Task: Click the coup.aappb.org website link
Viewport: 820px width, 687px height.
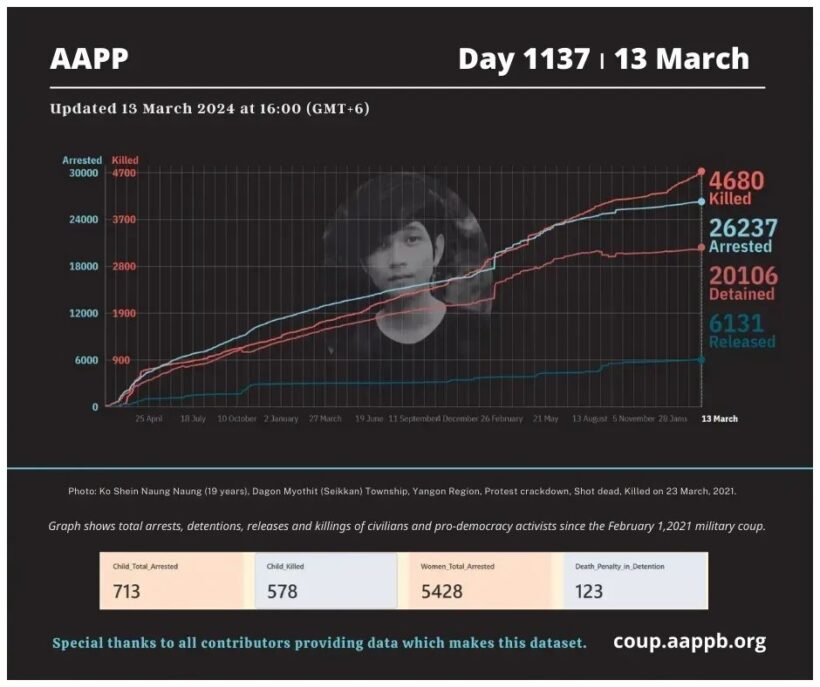Action: click(x=689, y=641)
